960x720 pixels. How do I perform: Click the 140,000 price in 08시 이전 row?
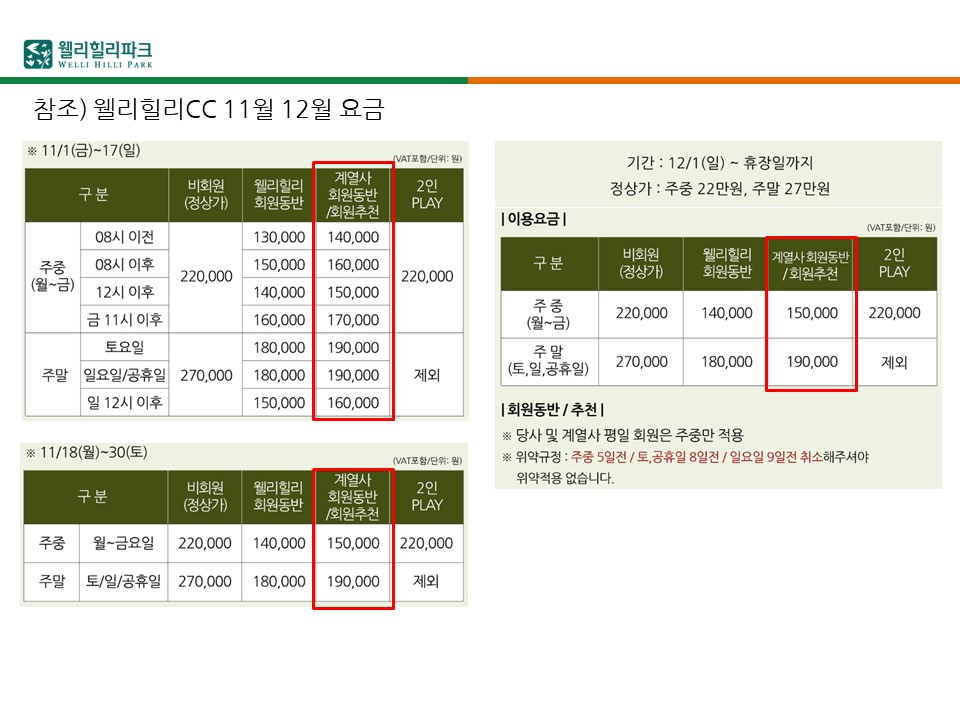click(353, 237)
